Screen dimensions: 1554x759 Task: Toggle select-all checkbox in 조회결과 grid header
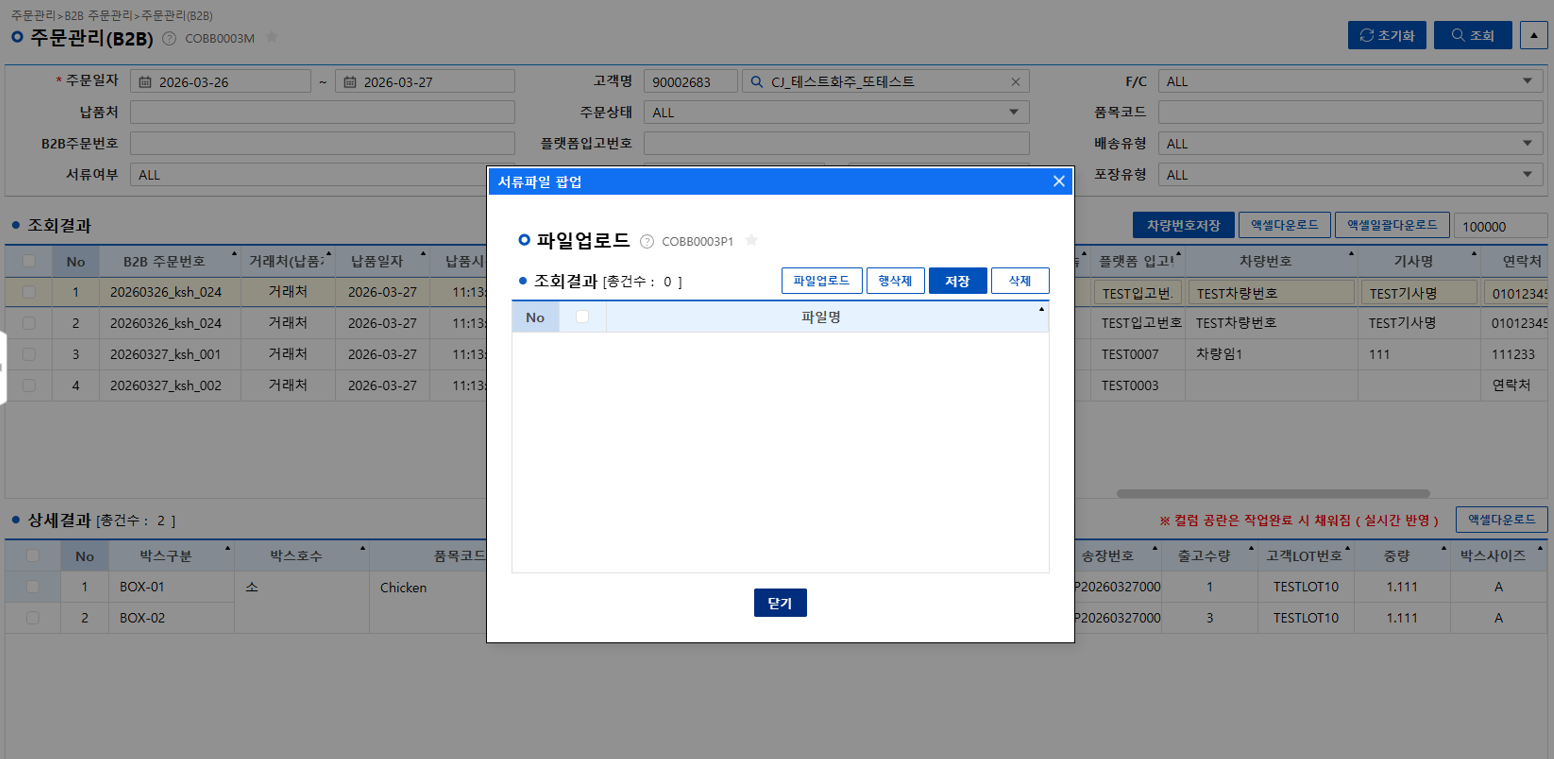coord(30,261)
